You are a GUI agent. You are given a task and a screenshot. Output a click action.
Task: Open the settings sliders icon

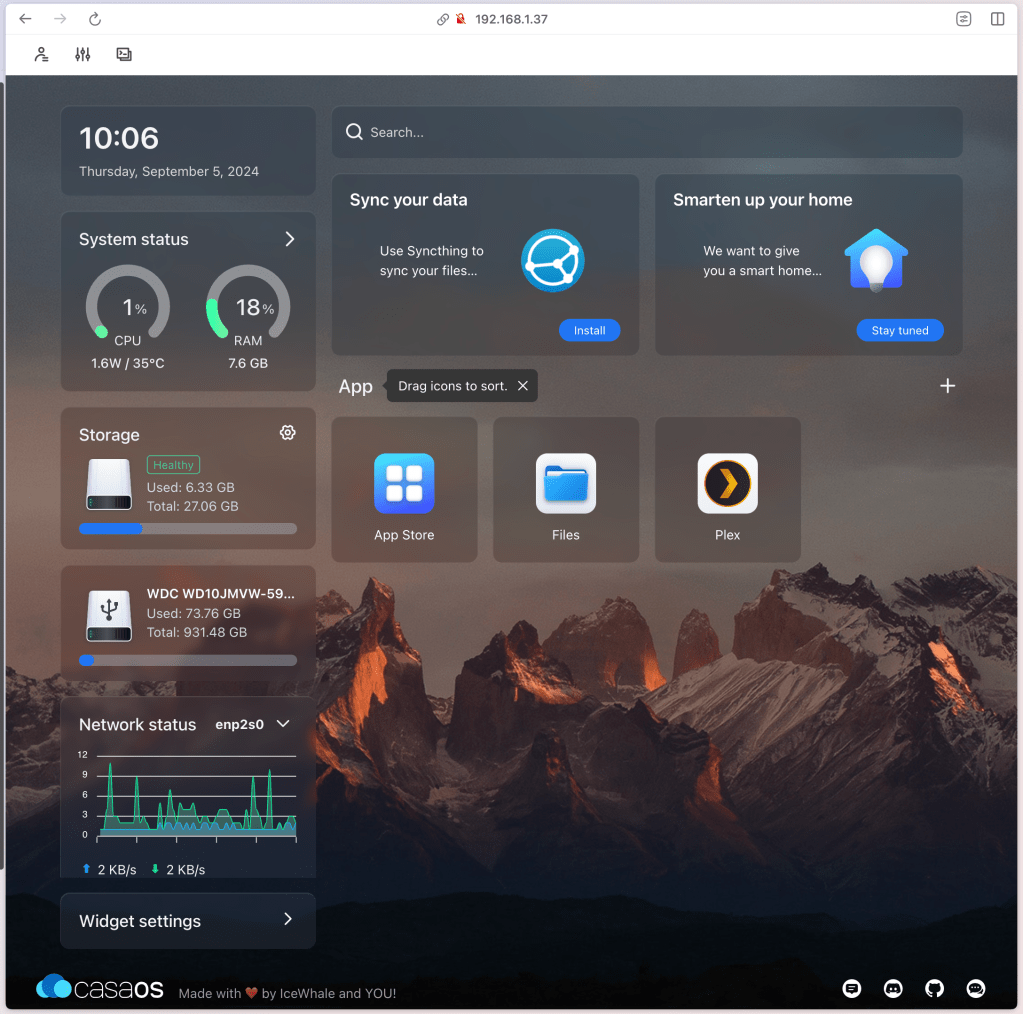point(83,54)
